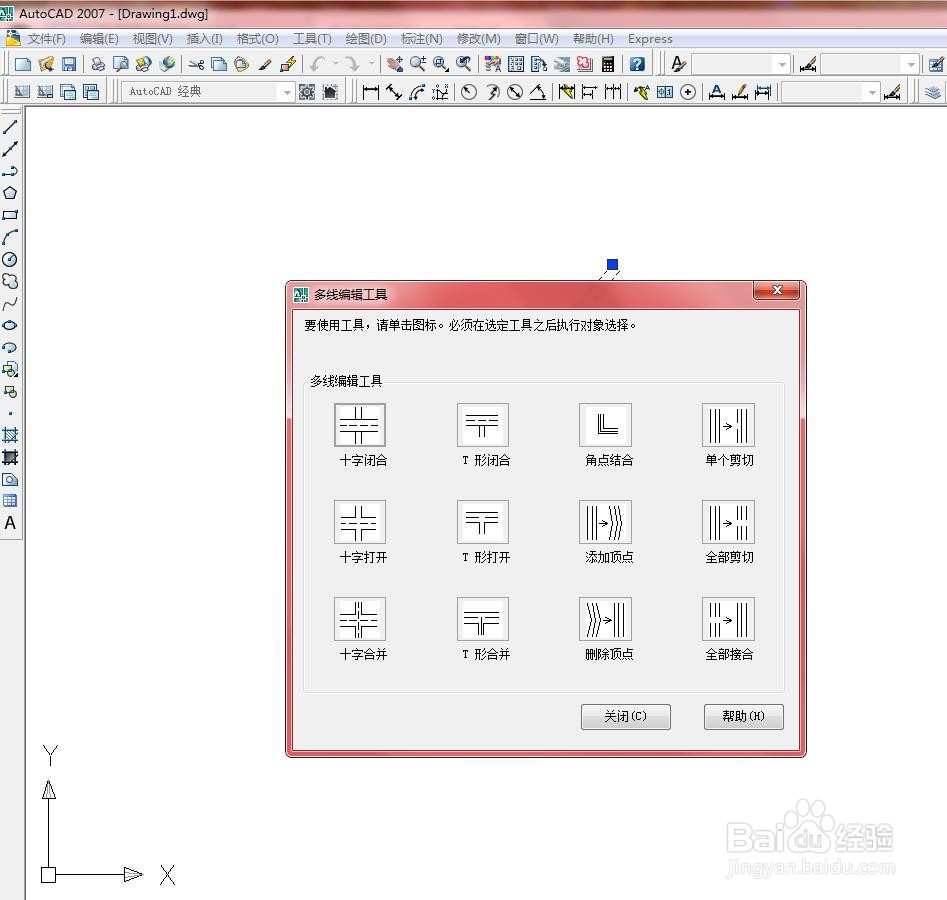Click the Match Properties brush icon

265,63
